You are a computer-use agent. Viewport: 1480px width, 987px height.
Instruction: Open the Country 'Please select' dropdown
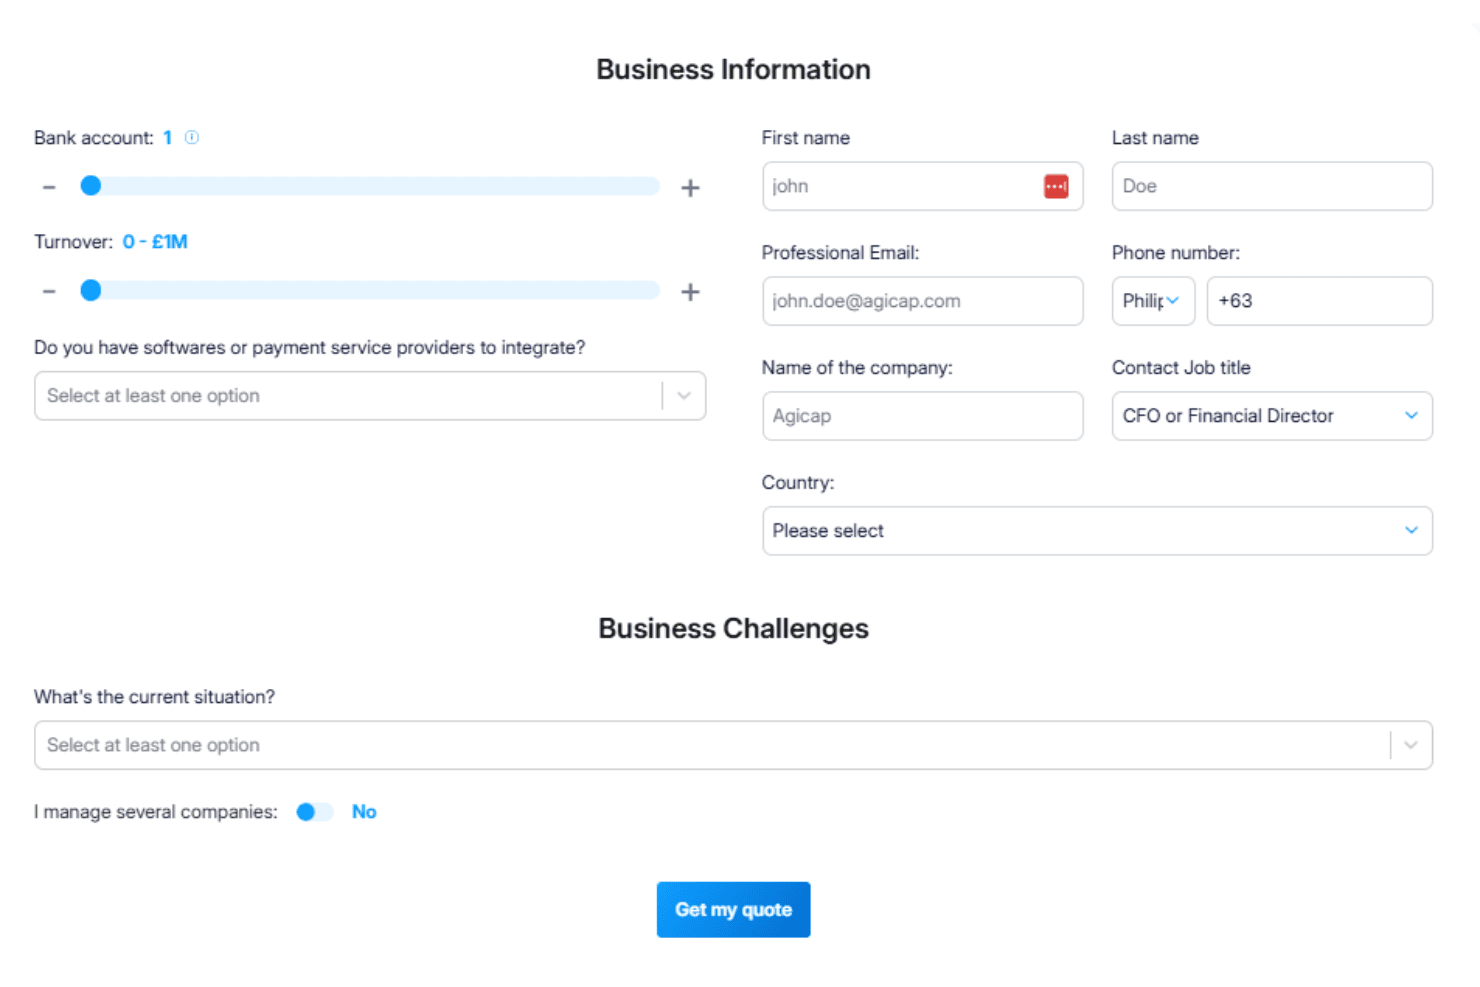[x=1097, y=531]
